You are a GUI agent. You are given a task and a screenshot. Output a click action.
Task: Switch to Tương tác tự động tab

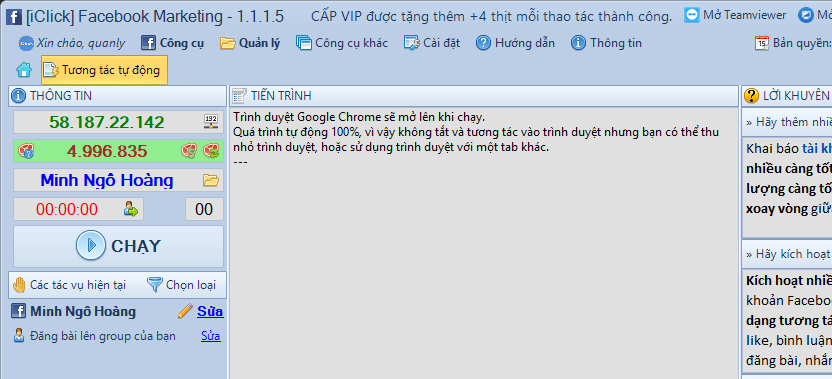(104, 70)
